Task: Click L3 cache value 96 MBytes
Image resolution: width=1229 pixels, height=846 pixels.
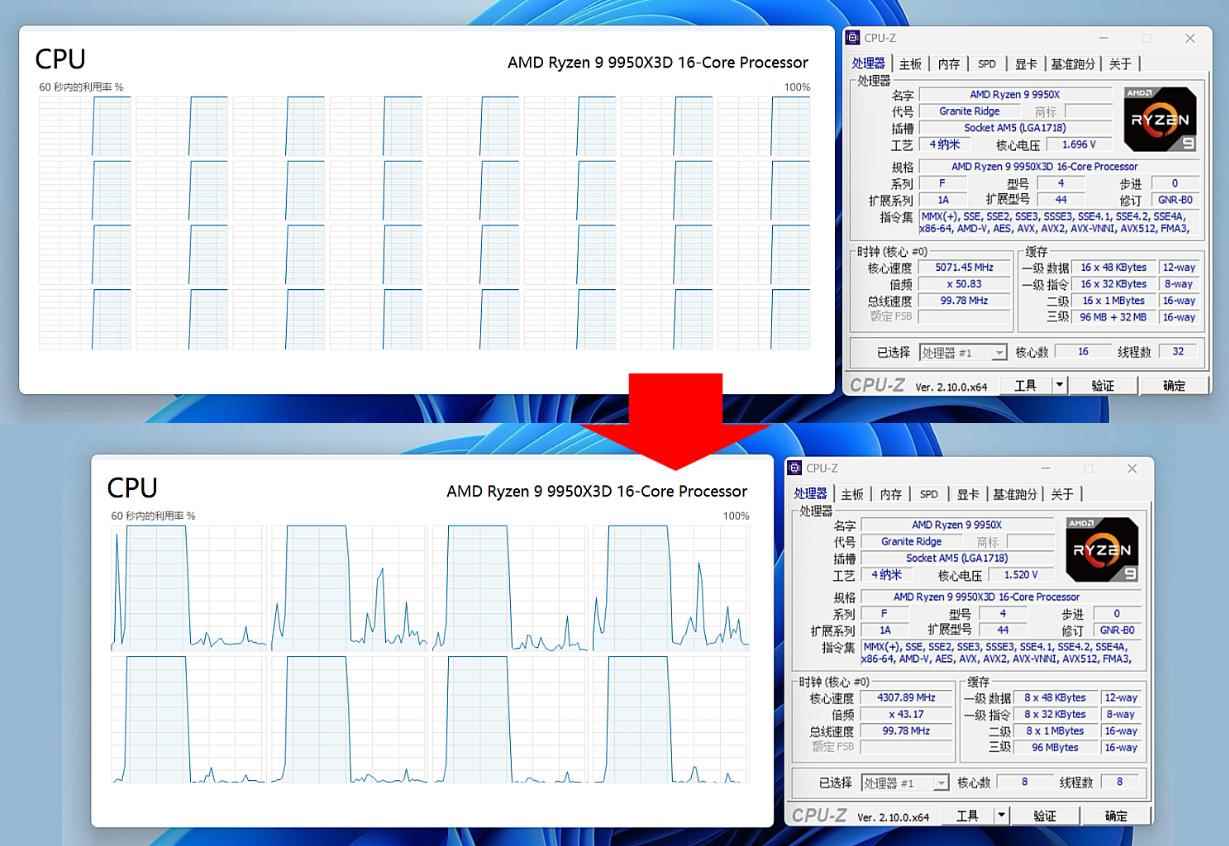Action: pos(1055,747)
